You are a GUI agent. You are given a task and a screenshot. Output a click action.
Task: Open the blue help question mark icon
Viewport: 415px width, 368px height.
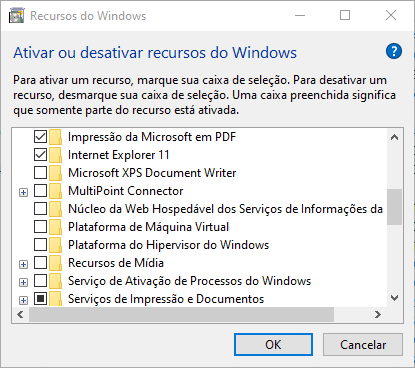click(x=394, y=51)
